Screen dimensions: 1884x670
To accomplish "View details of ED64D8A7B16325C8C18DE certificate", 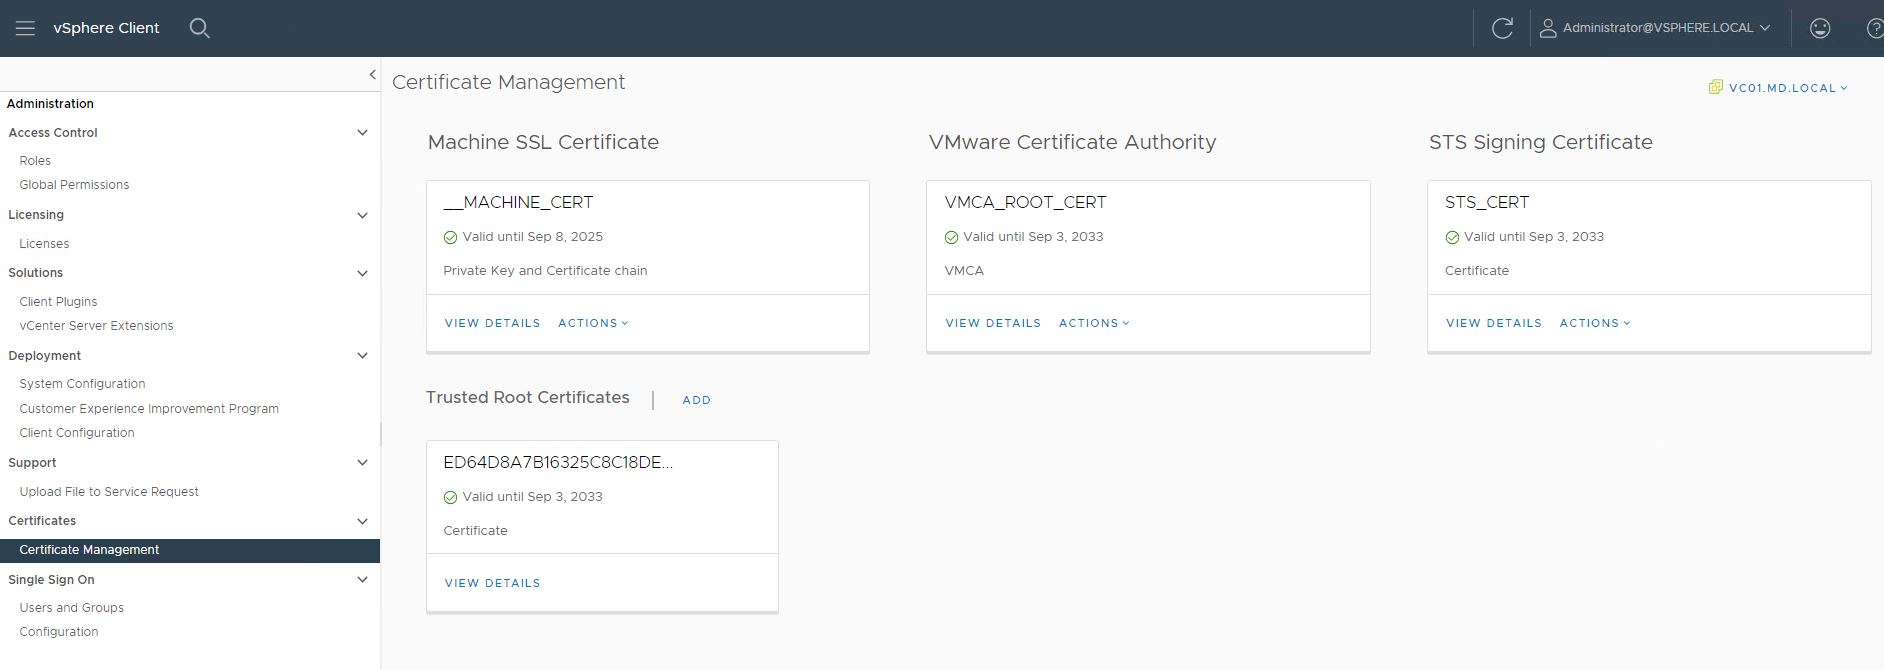I will [492, 583].
